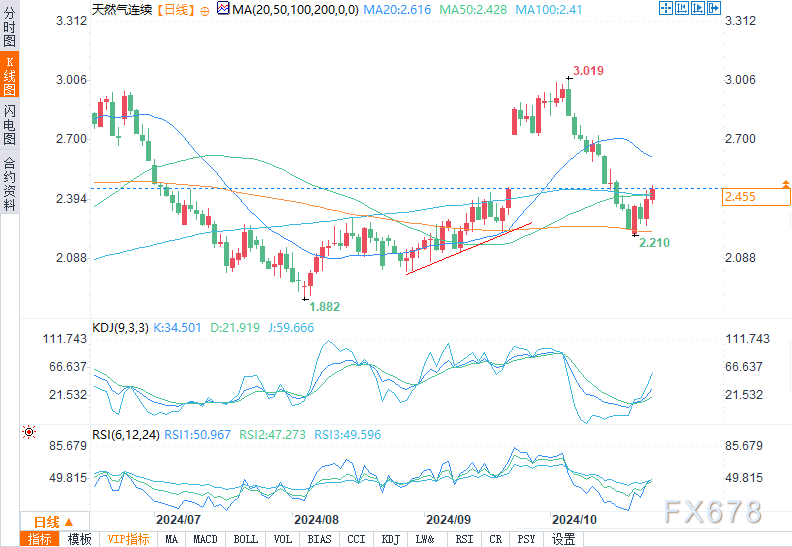The height and width of the screenshot is (547, 792).
Task: Enable the VOL indicator
Action: click(284, 539)
